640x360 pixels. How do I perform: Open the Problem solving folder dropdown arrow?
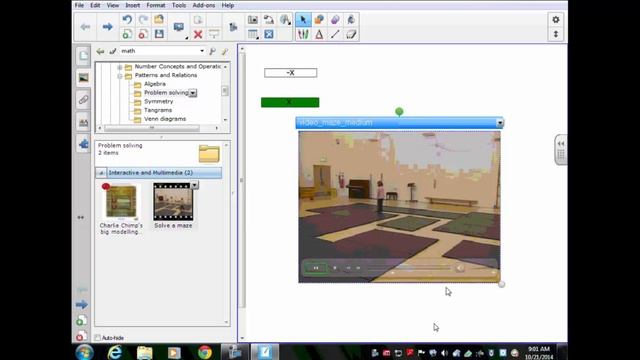[193, 93]
